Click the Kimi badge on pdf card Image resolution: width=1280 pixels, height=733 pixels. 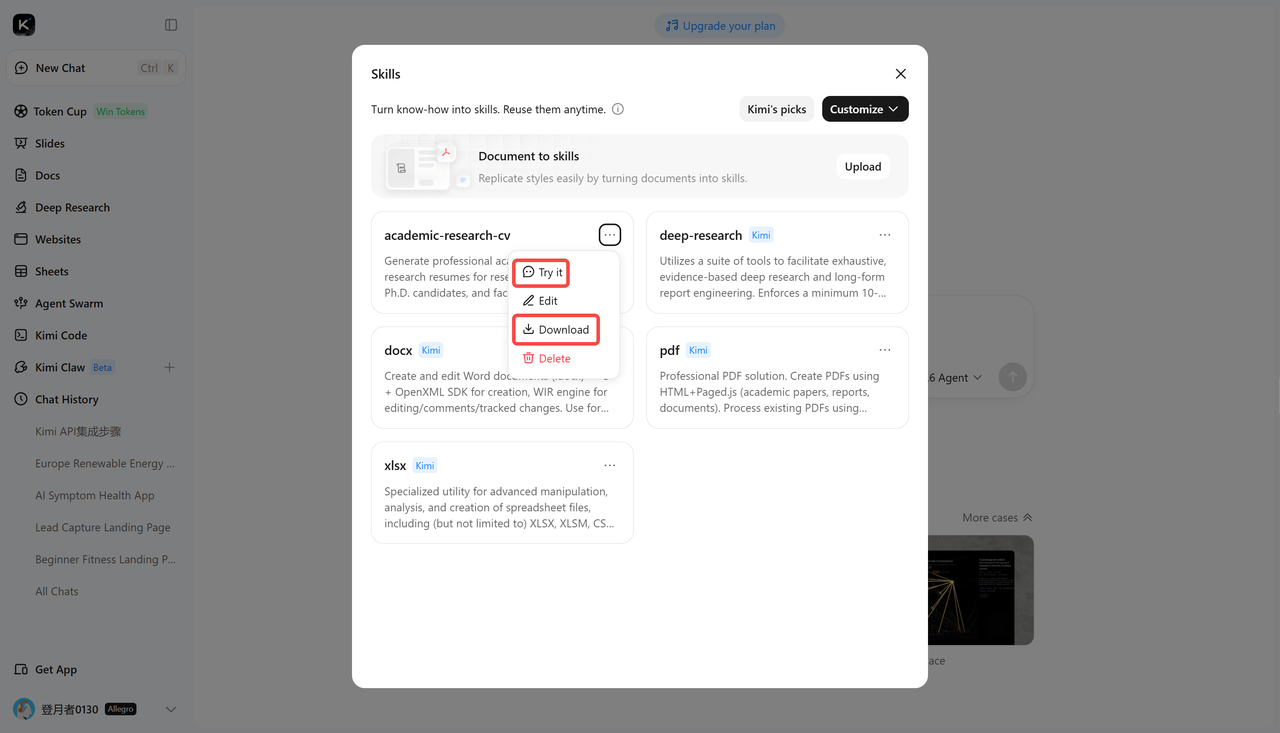pos(699,350)
